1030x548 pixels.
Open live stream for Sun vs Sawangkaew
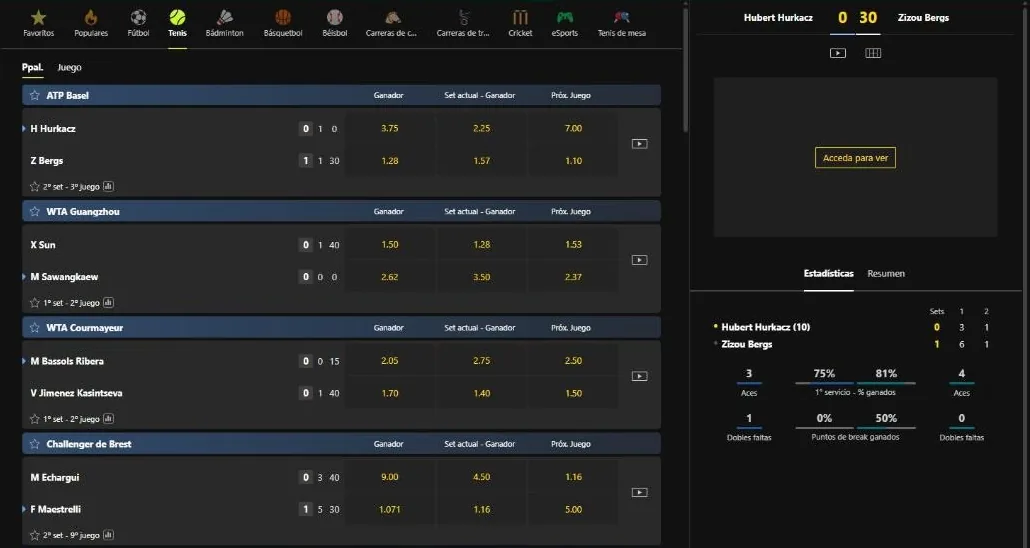tap(639, 260)
